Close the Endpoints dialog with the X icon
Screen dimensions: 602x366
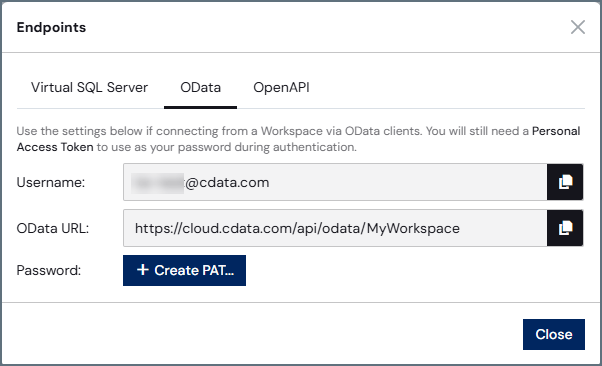577,27
